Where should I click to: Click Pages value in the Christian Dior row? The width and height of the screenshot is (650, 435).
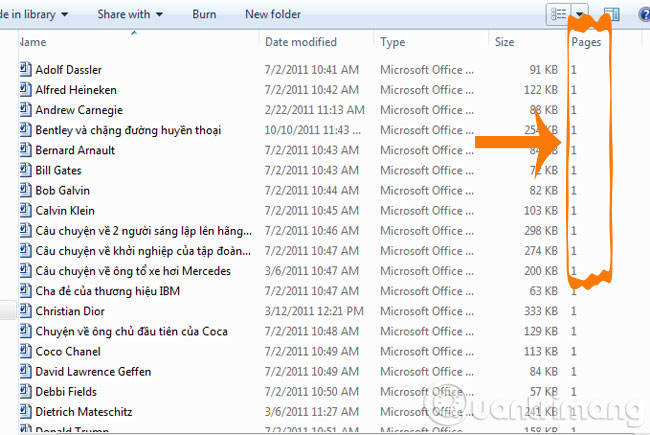coord(573,311)
